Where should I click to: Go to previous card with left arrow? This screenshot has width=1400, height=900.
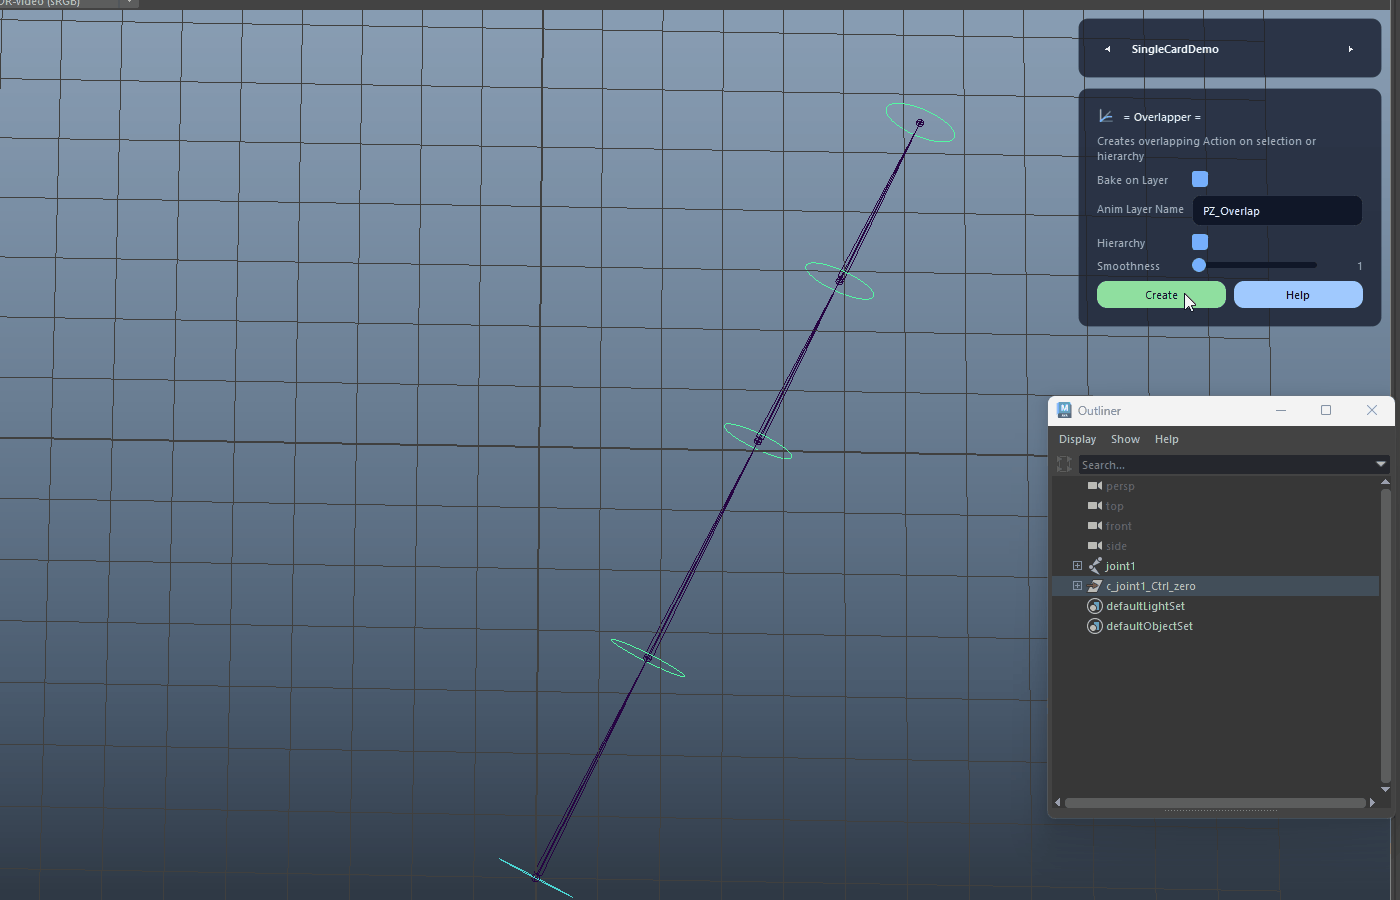coord(1107,49)
